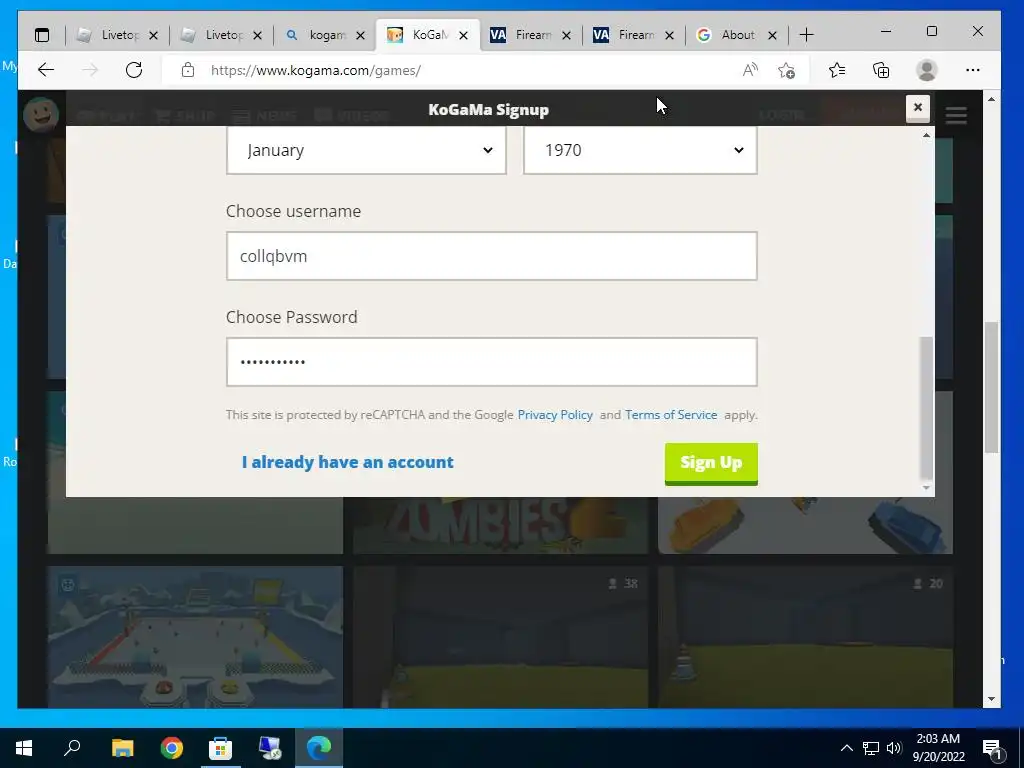Open the Windows Start menu

click(x=24, y=748)
